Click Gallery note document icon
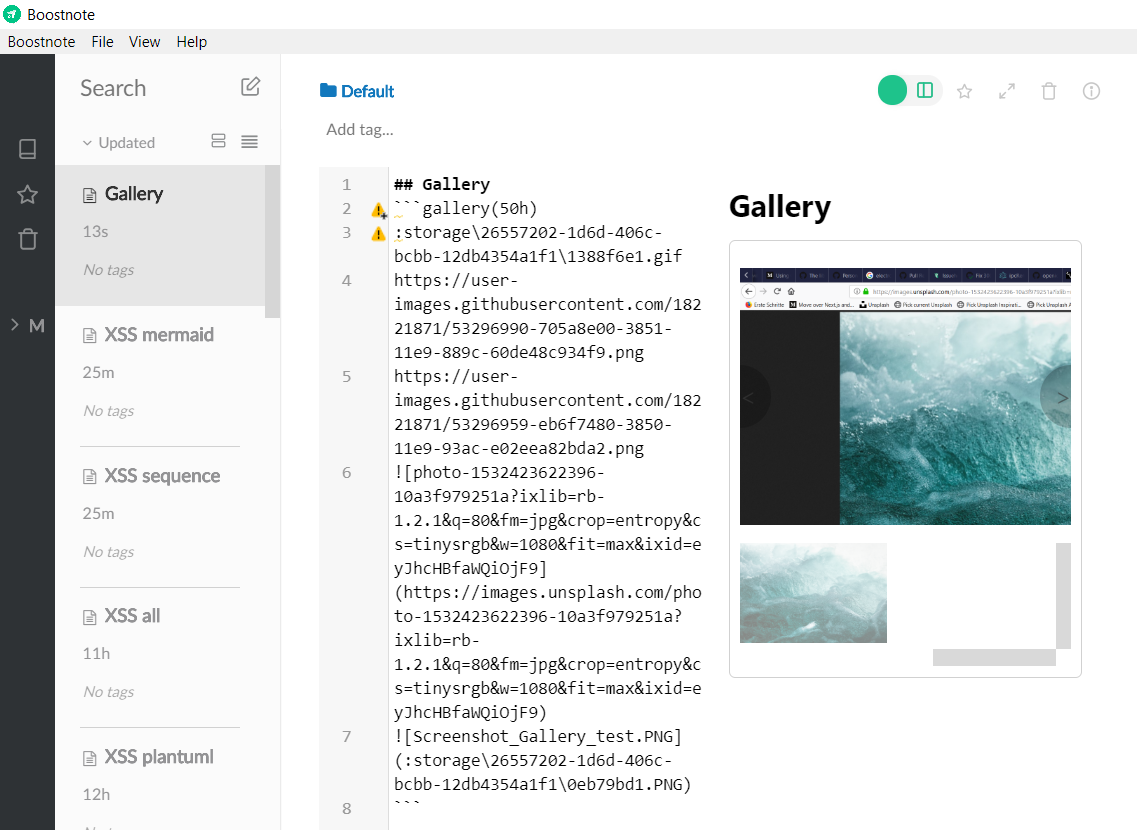The width and height of the screenshot is (1137, 830). [89, 195]
